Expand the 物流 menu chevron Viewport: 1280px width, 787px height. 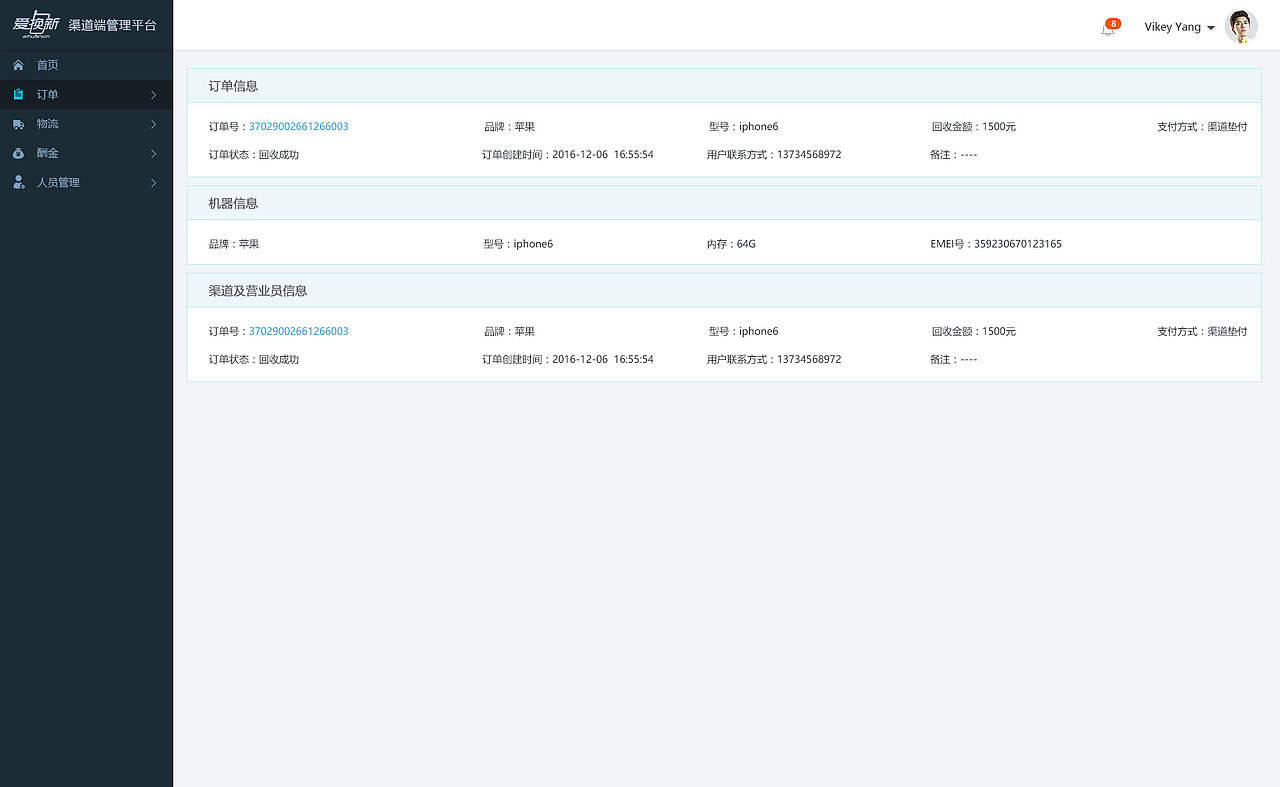pos(153,124)
